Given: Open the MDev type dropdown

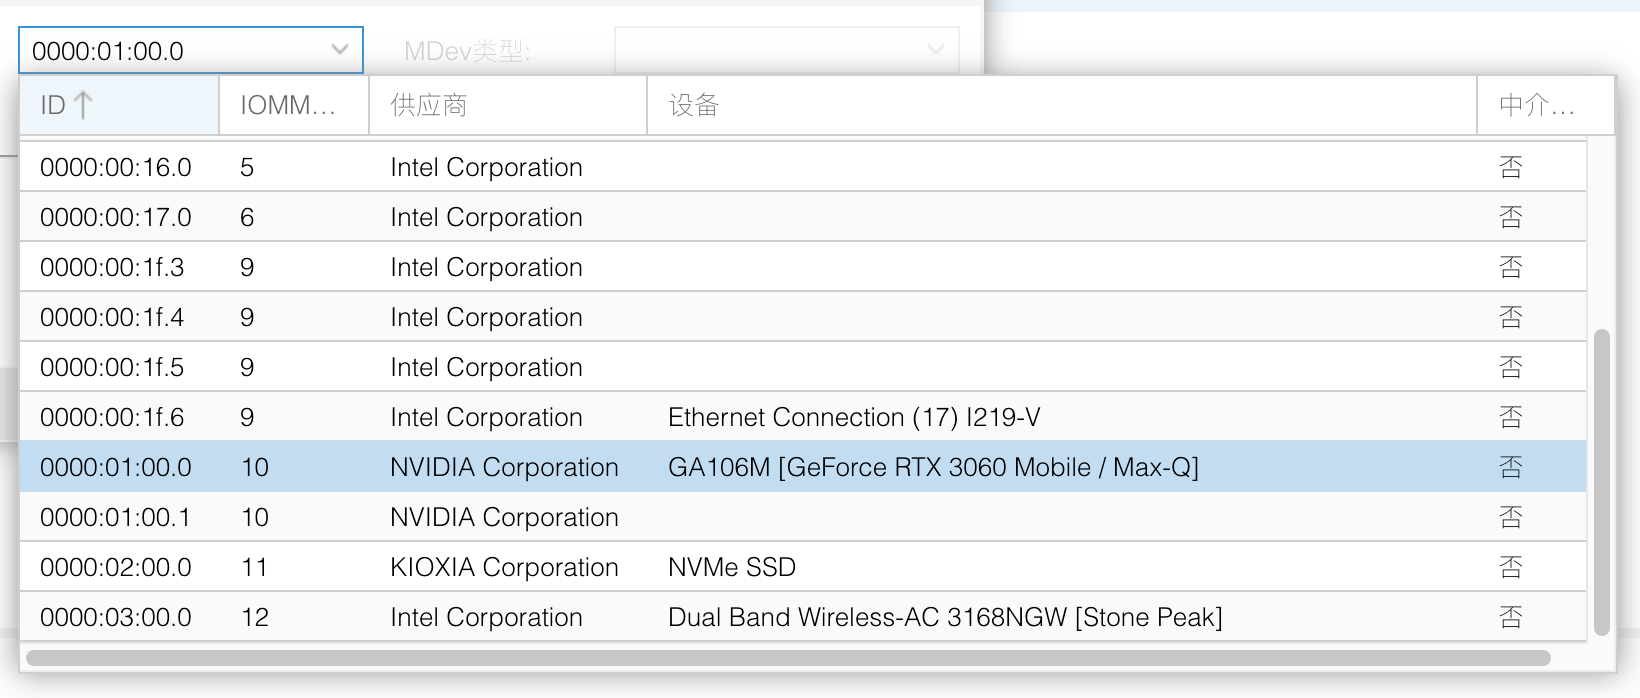Looking at the screenshot, I should coord(787,50).
